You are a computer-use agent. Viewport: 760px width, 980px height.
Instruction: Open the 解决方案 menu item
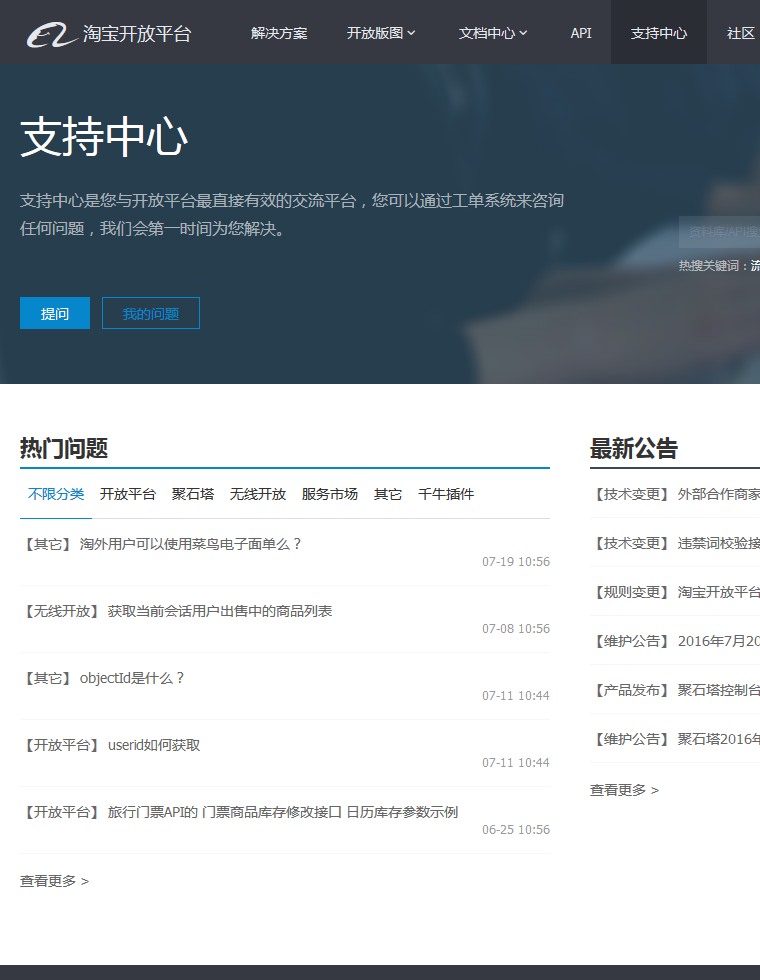point(279,33)
